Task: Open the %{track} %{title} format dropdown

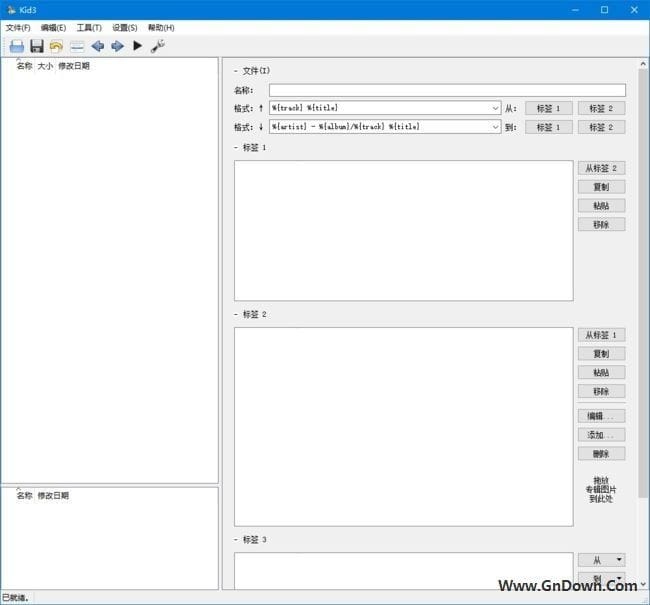Action: [495, 108]
